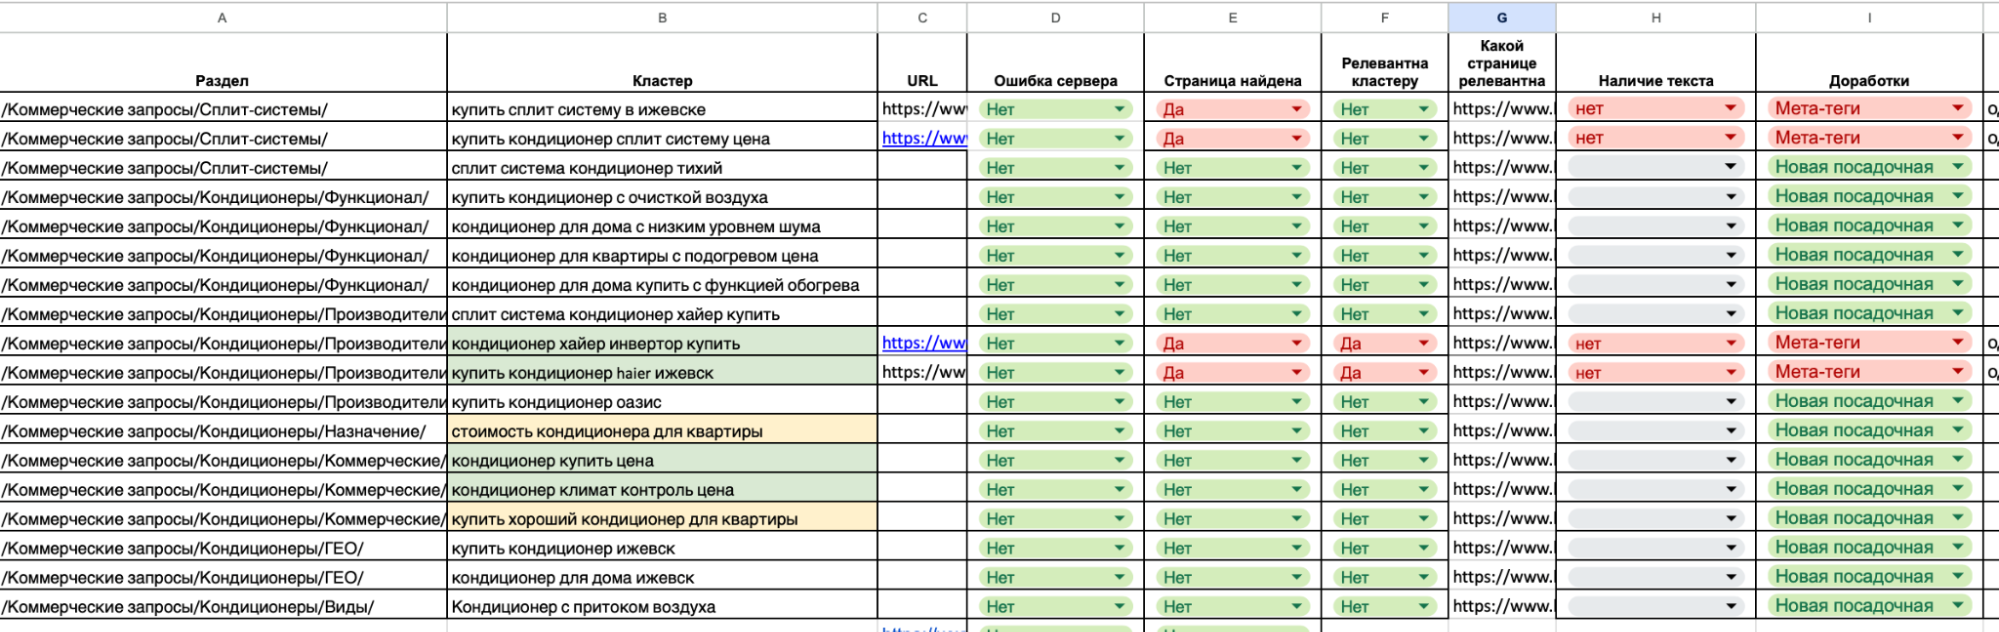Select highlighted column G header
This screenshot has width=1999, height=632.
tap(1501, 17)
